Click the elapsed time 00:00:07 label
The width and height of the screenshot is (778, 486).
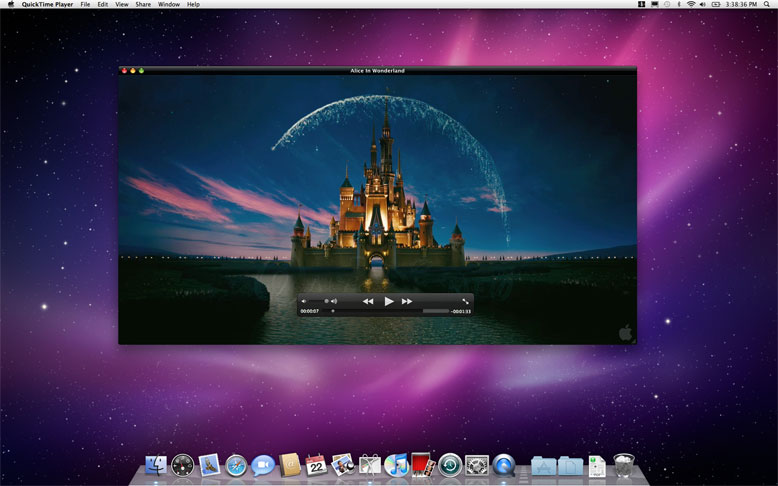pyautogui.click(x=309, y=311)
